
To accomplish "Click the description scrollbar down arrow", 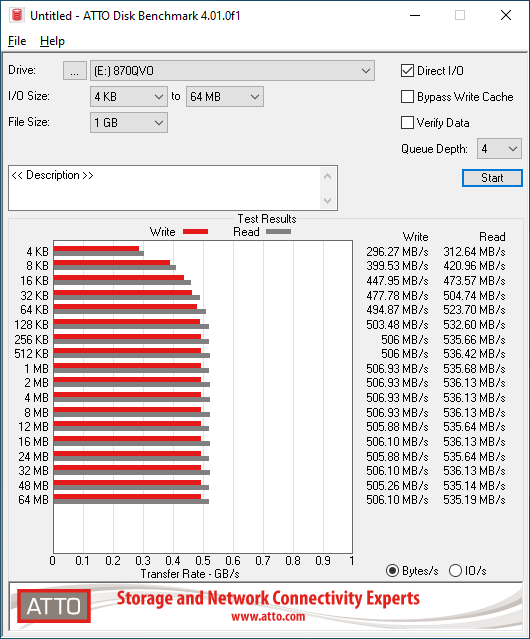I will point(328,200).
